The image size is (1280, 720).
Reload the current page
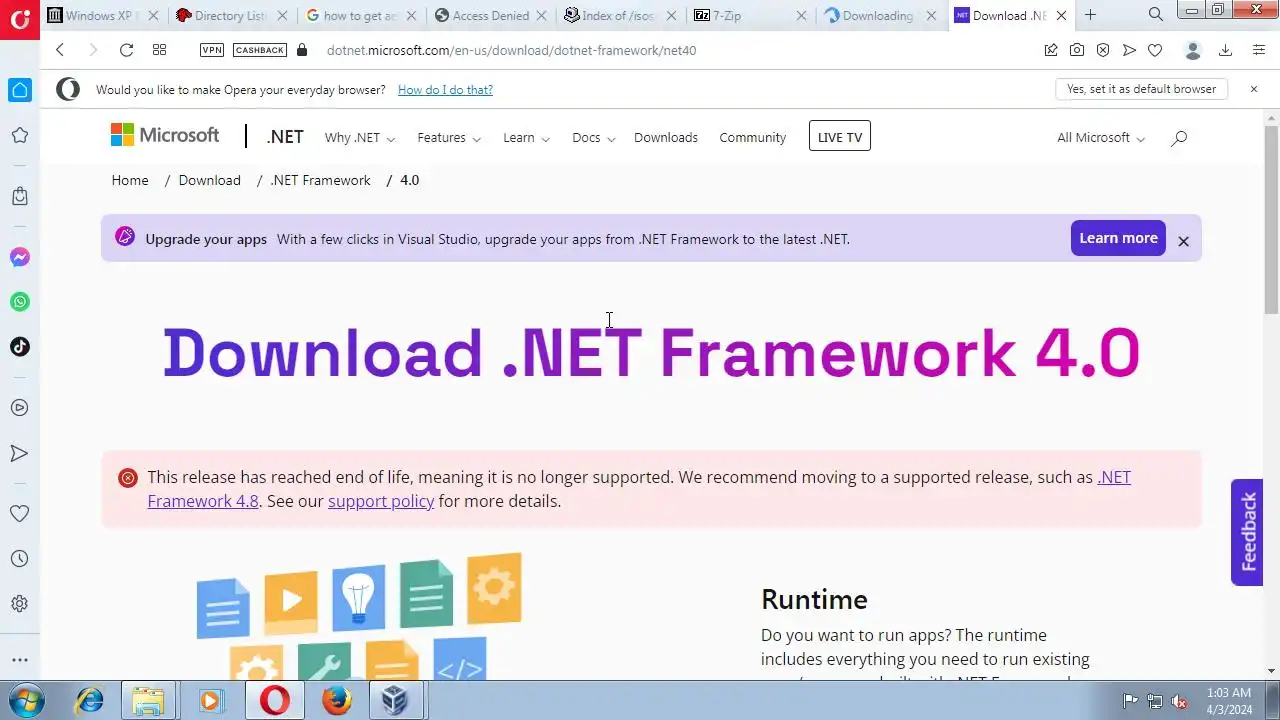[x=126, y=50]
